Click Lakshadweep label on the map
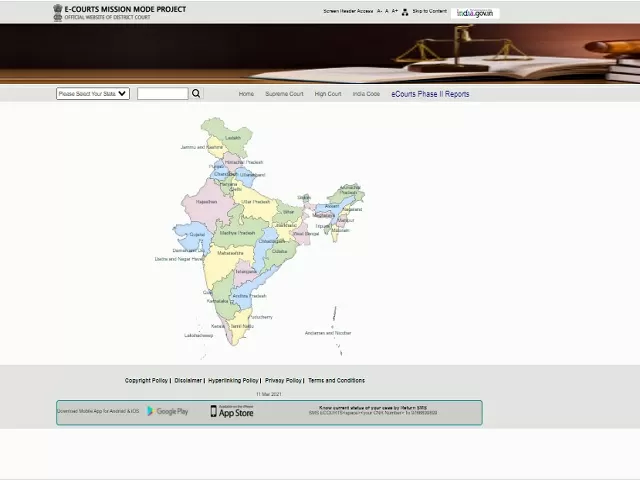Screen dimensions: 640x480 point(199,336)
